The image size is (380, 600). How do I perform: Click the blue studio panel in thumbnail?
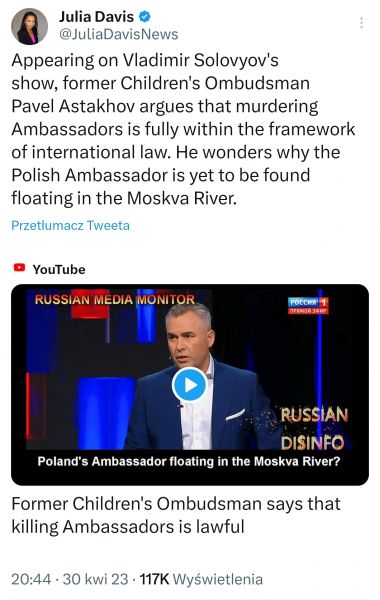coord(106,413)
